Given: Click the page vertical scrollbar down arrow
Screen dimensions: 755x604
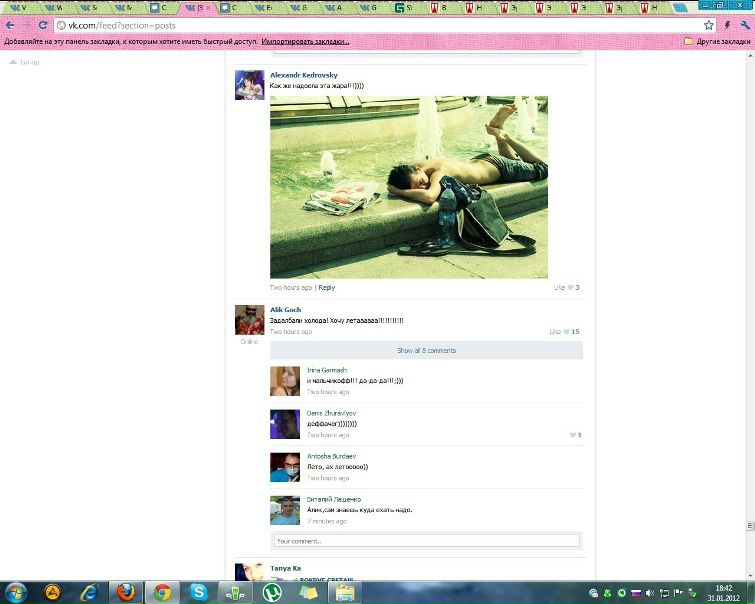Looking at the screenshot, I should pos(750,576).
